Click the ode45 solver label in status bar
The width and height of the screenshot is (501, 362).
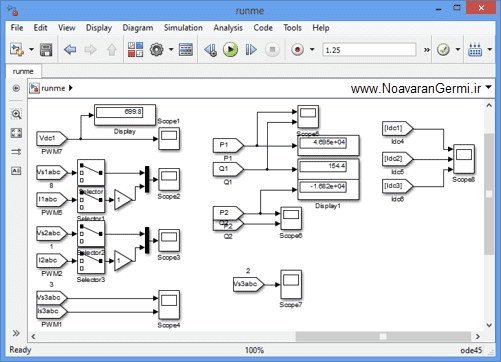coord(471,350)
